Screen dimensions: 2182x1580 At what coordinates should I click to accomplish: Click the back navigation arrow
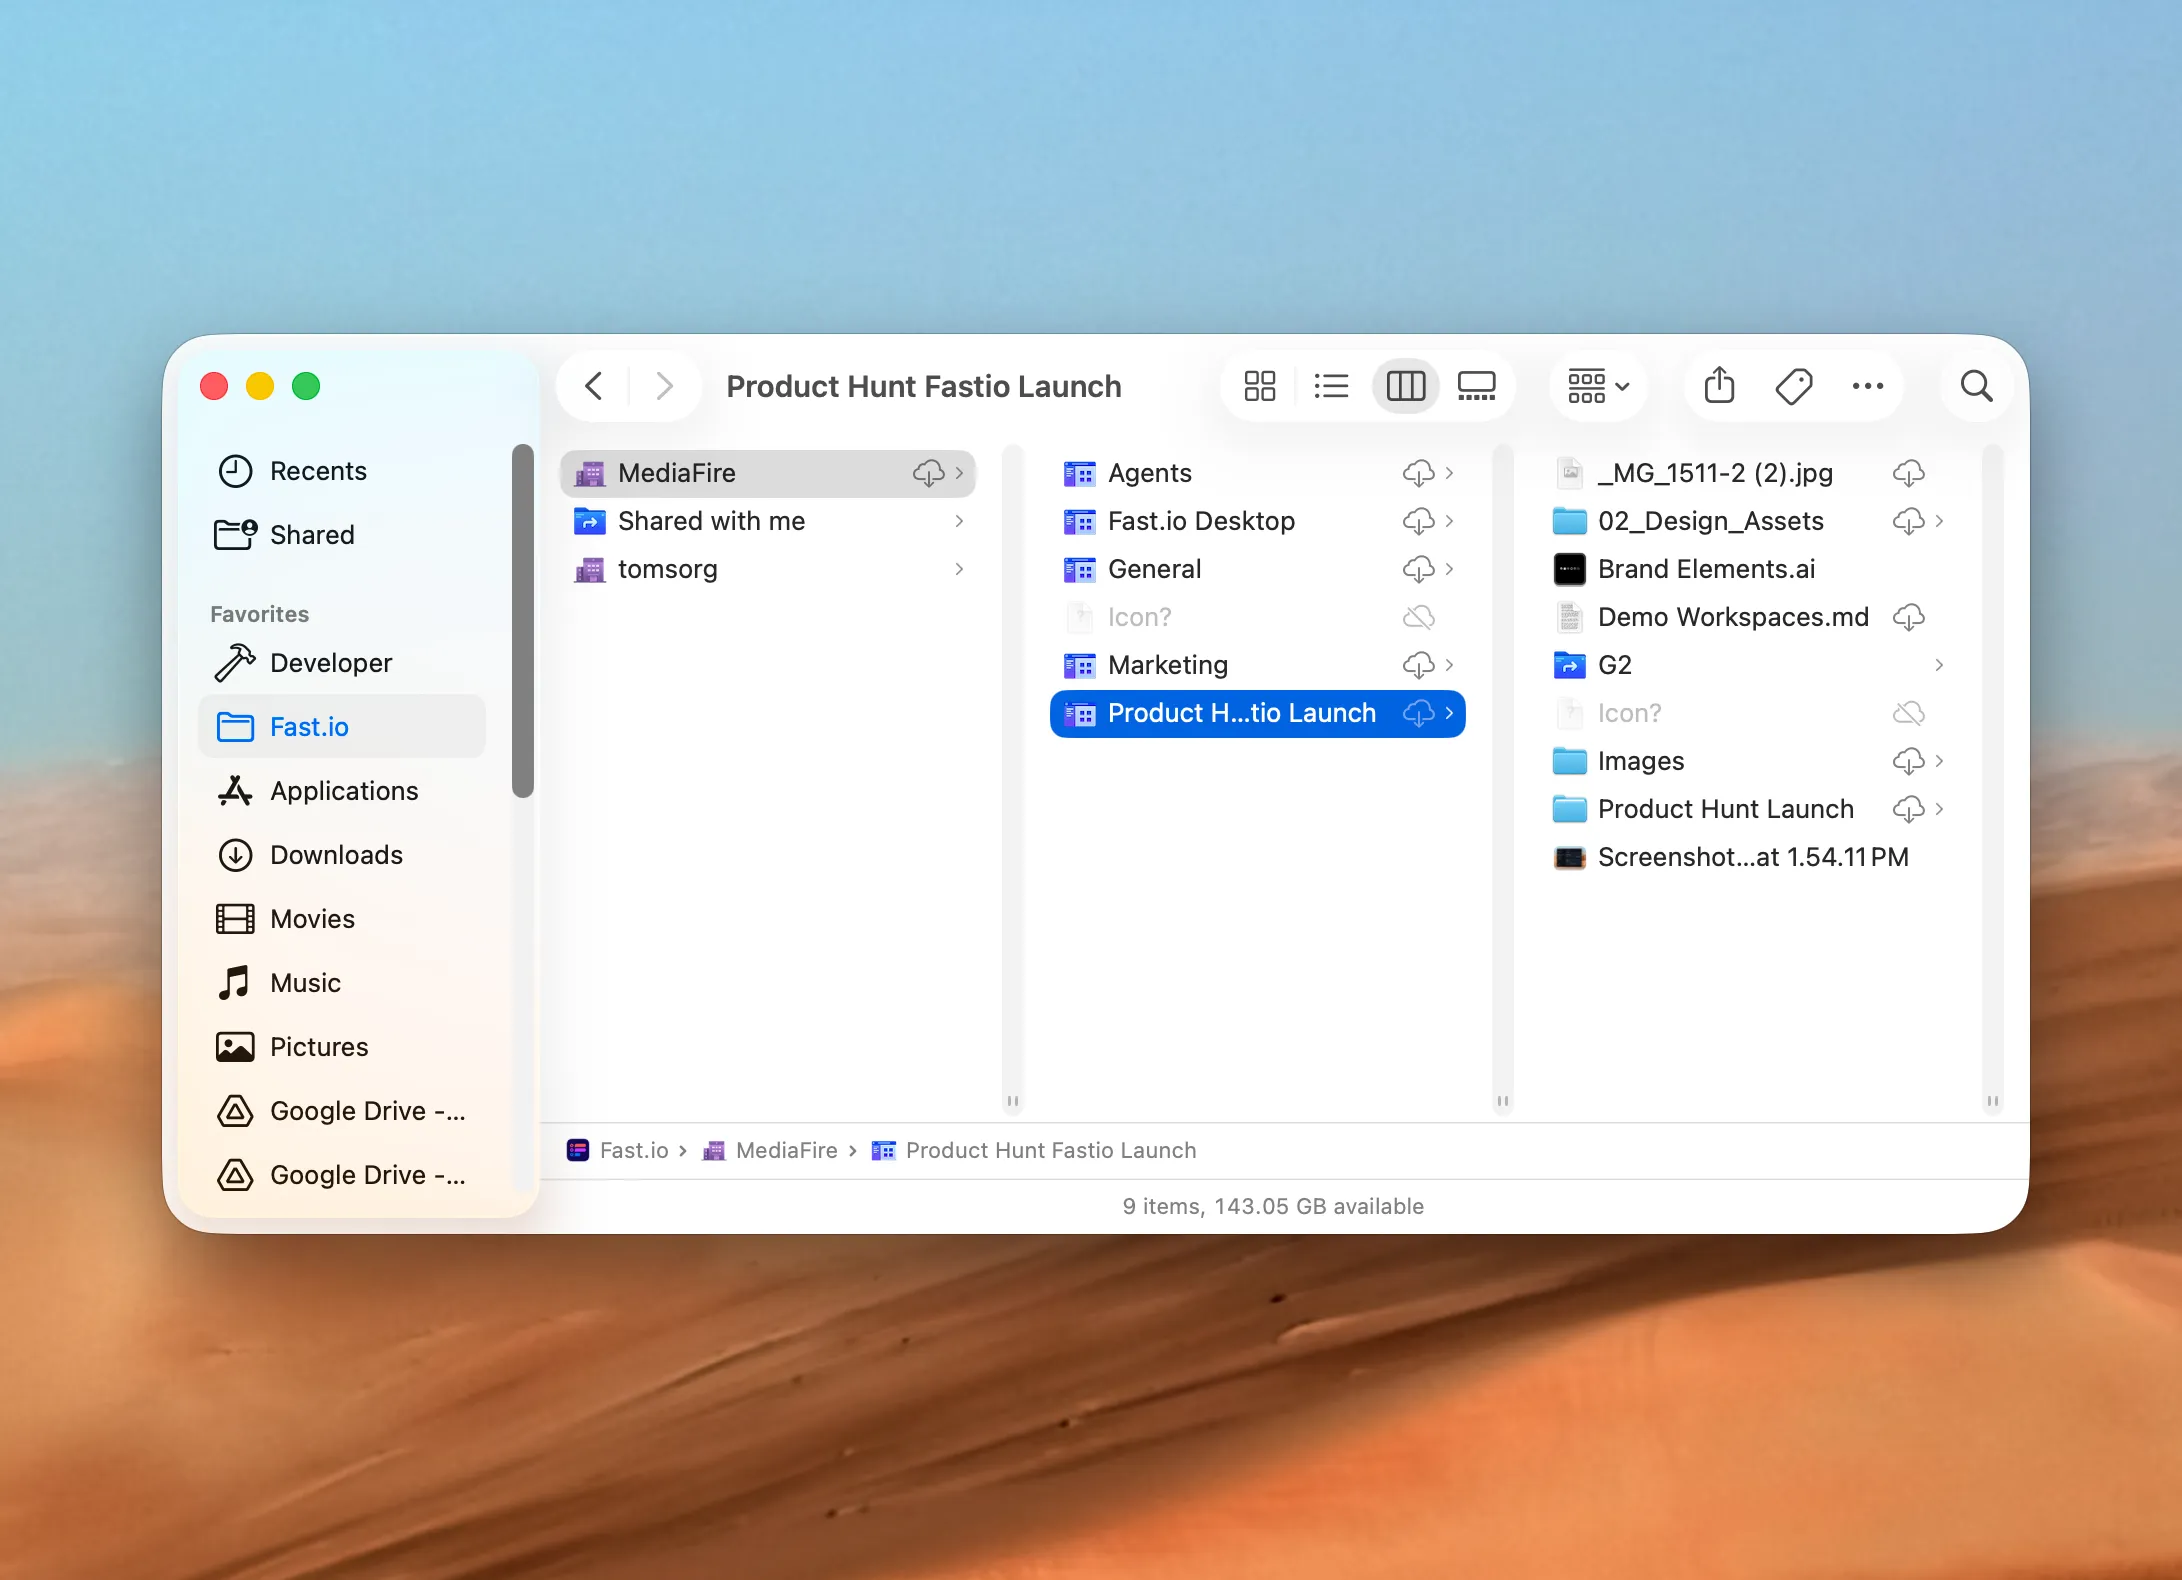click(x=593, y=386)
